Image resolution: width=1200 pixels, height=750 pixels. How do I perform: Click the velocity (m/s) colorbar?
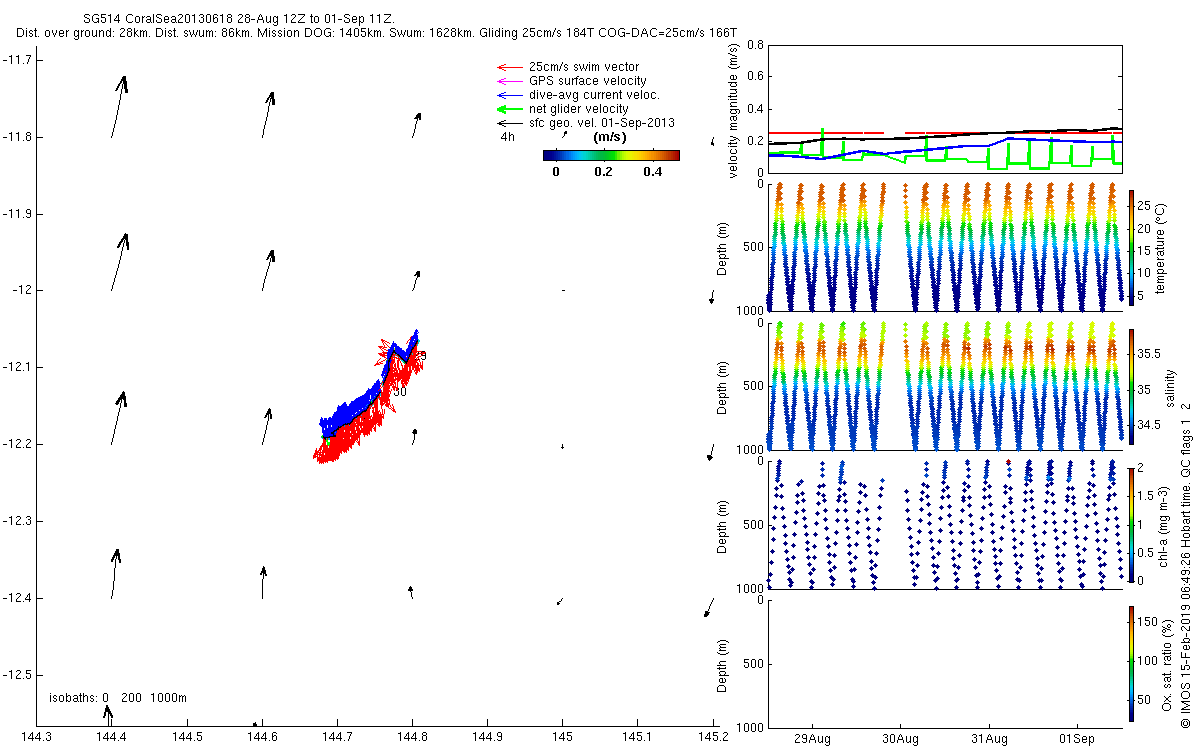click(611, 155)
